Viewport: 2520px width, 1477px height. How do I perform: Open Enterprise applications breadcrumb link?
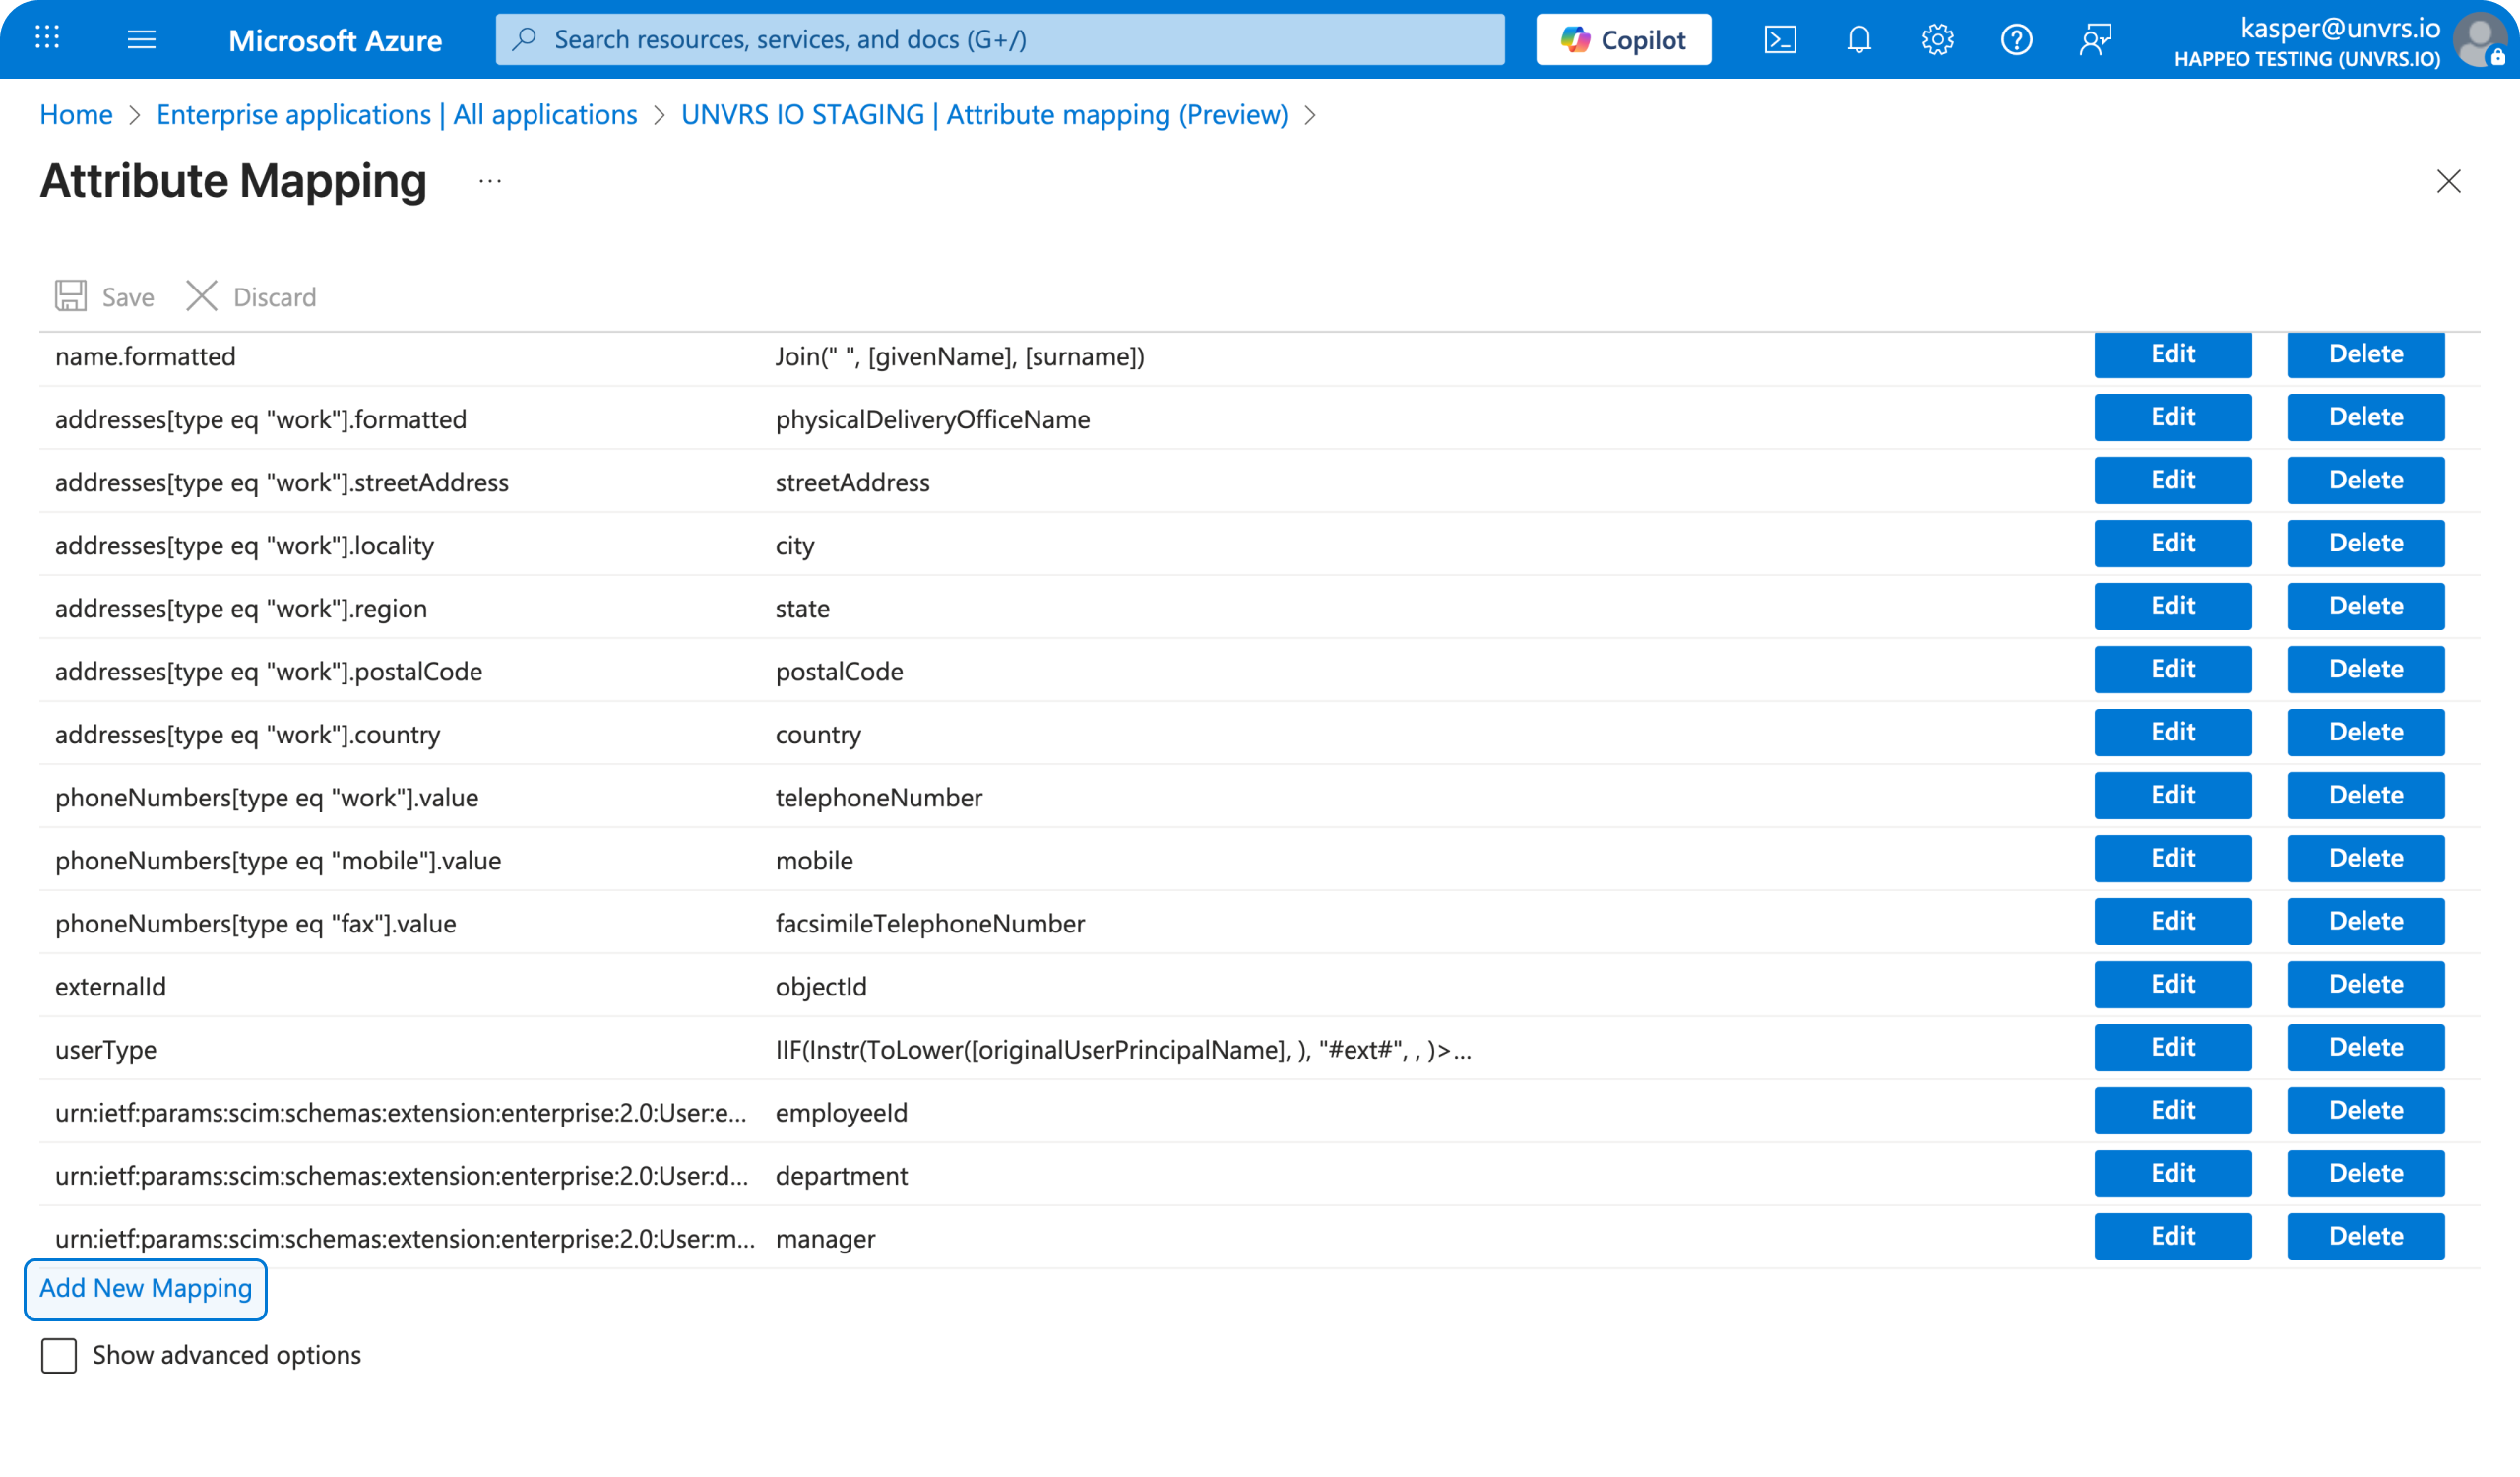pyautogui.click(x=396, y=114)
